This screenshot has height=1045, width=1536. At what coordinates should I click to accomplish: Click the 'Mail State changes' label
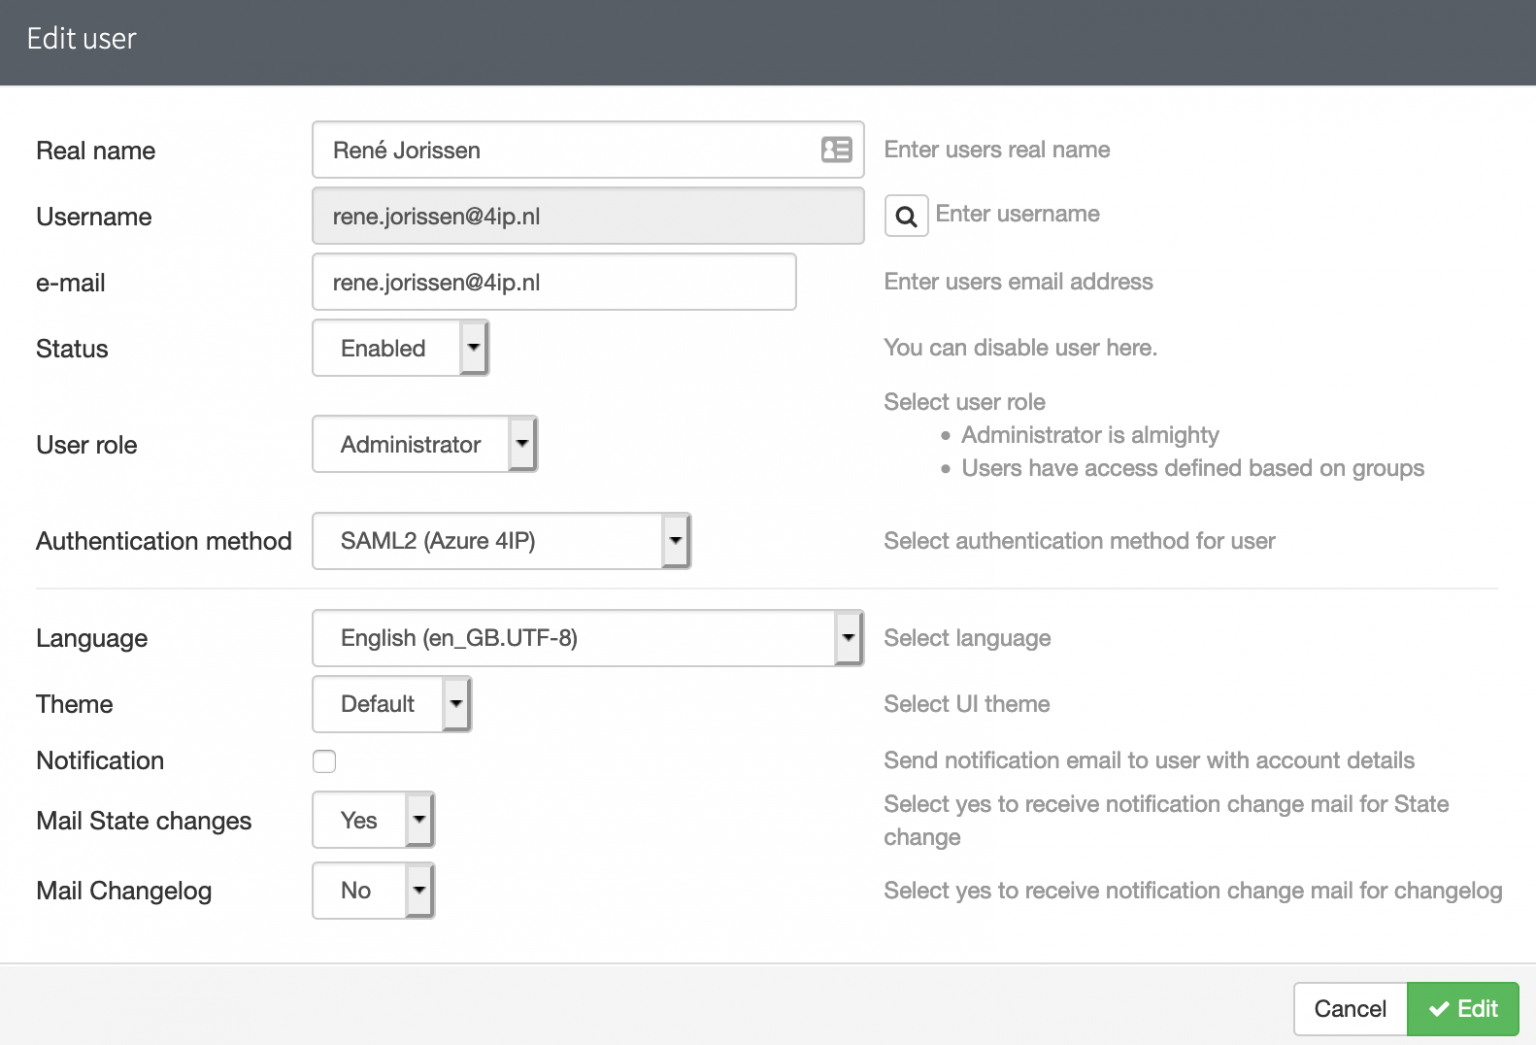(144, 821)
